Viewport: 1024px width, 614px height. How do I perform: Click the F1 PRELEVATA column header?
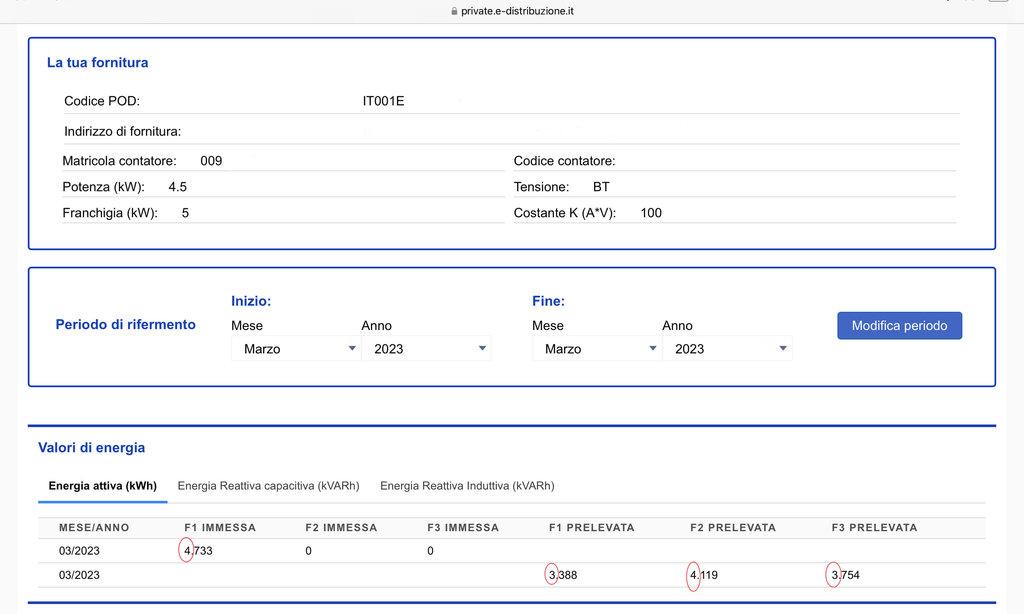tap(591, 527)
